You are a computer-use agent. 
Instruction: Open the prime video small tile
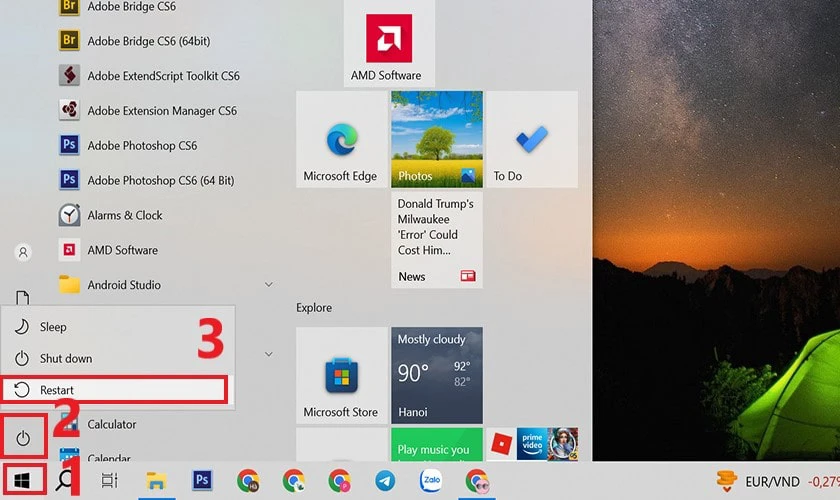532,444
